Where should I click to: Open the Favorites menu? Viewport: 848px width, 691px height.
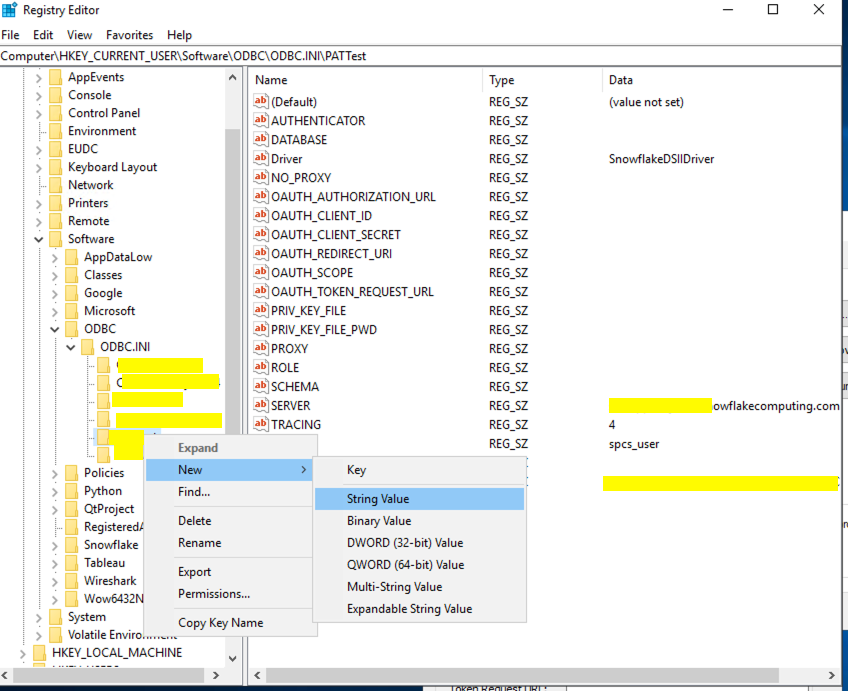(x=129, y=34)
